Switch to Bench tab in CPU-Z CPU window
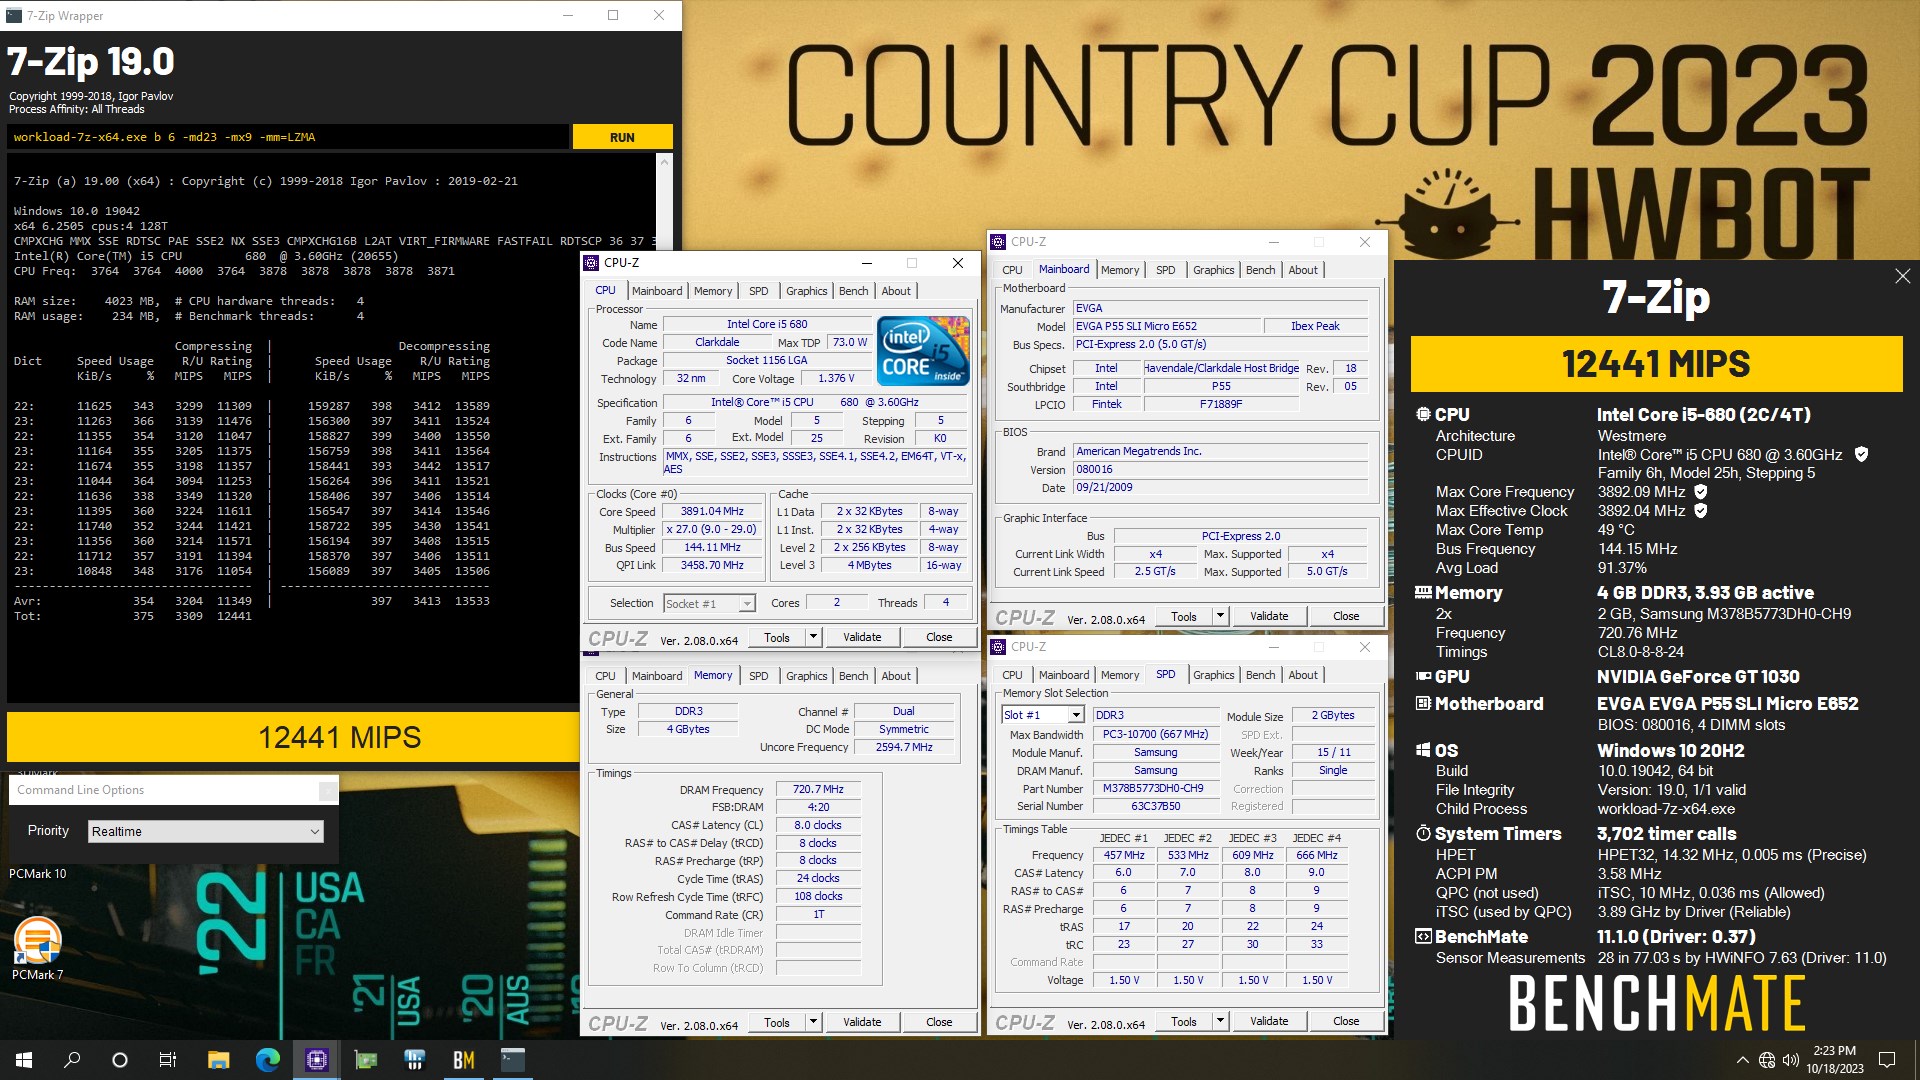Image resolution: width=1920 pixels, height=1080 pixels. 853,291
